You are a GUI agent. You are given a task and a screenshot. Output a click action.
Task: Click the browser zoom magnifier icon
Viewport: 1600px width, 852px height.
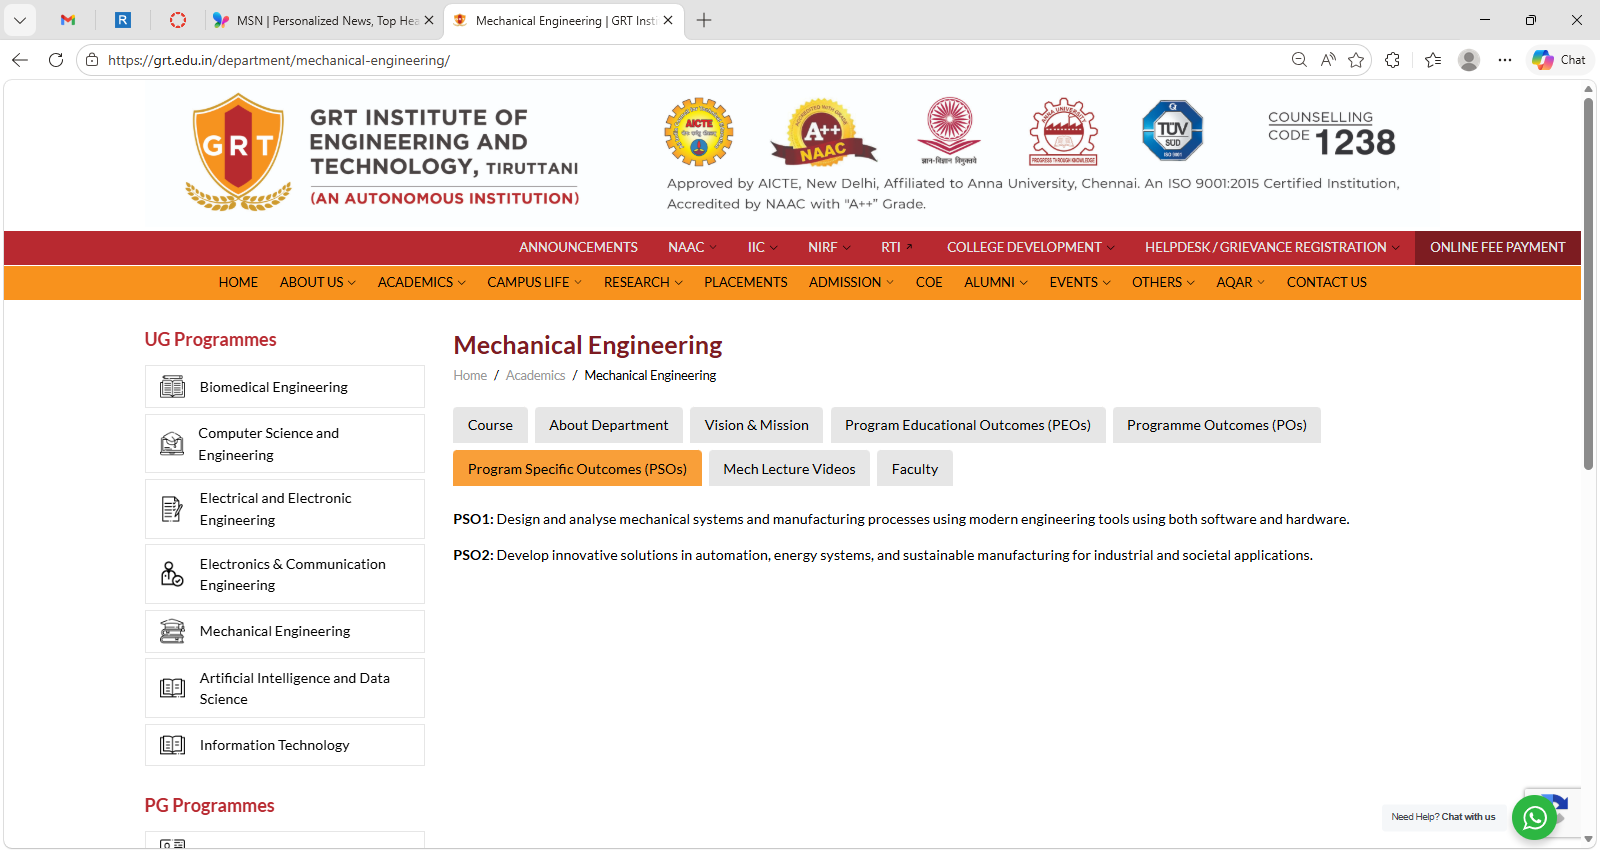(x=1299, y=60)
